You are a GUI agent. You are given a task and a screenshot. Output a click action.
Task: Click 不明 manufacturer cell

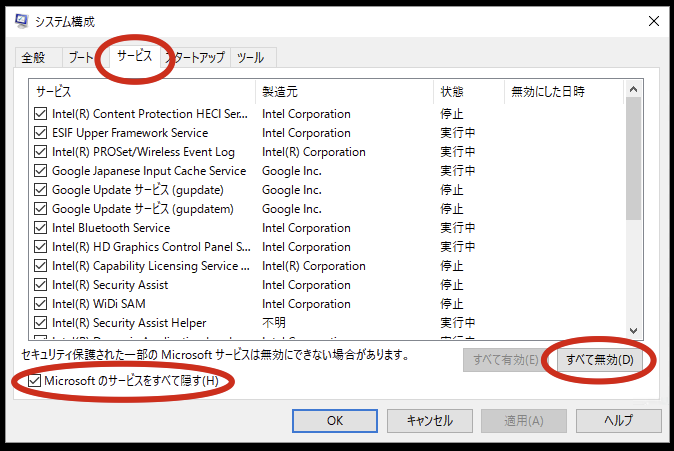pyautogui.click(x=274, y=323)
